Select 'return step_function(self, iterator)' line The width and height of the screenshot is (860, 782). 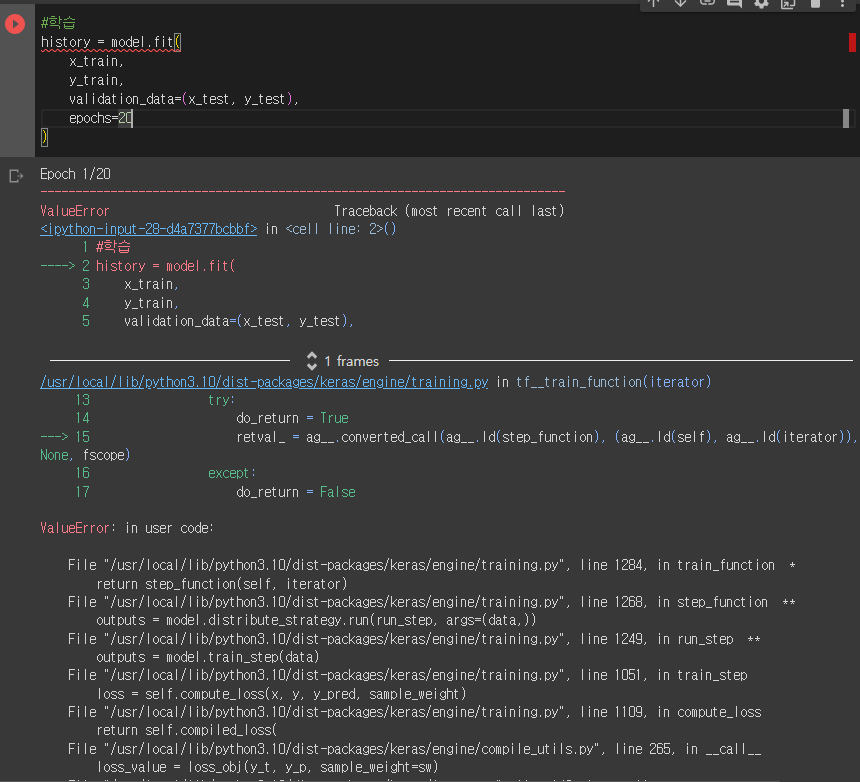coord(222,584)
